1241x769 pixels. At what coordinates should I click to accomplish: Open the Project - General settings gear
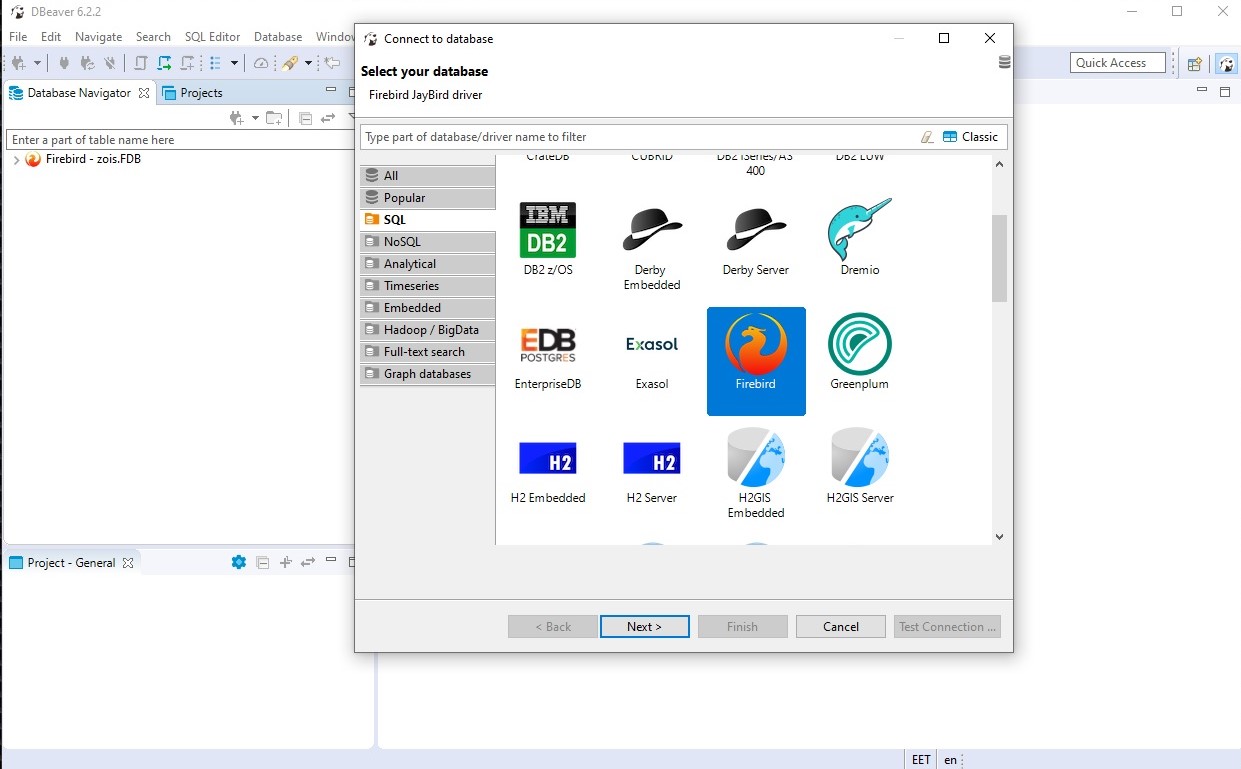(238, 562)
